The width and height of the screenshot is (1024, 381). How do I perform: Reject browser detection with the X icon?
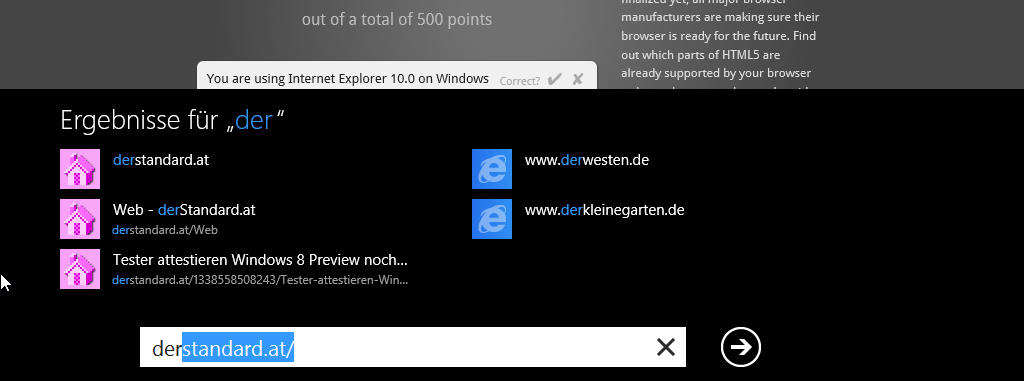point(577,80)
